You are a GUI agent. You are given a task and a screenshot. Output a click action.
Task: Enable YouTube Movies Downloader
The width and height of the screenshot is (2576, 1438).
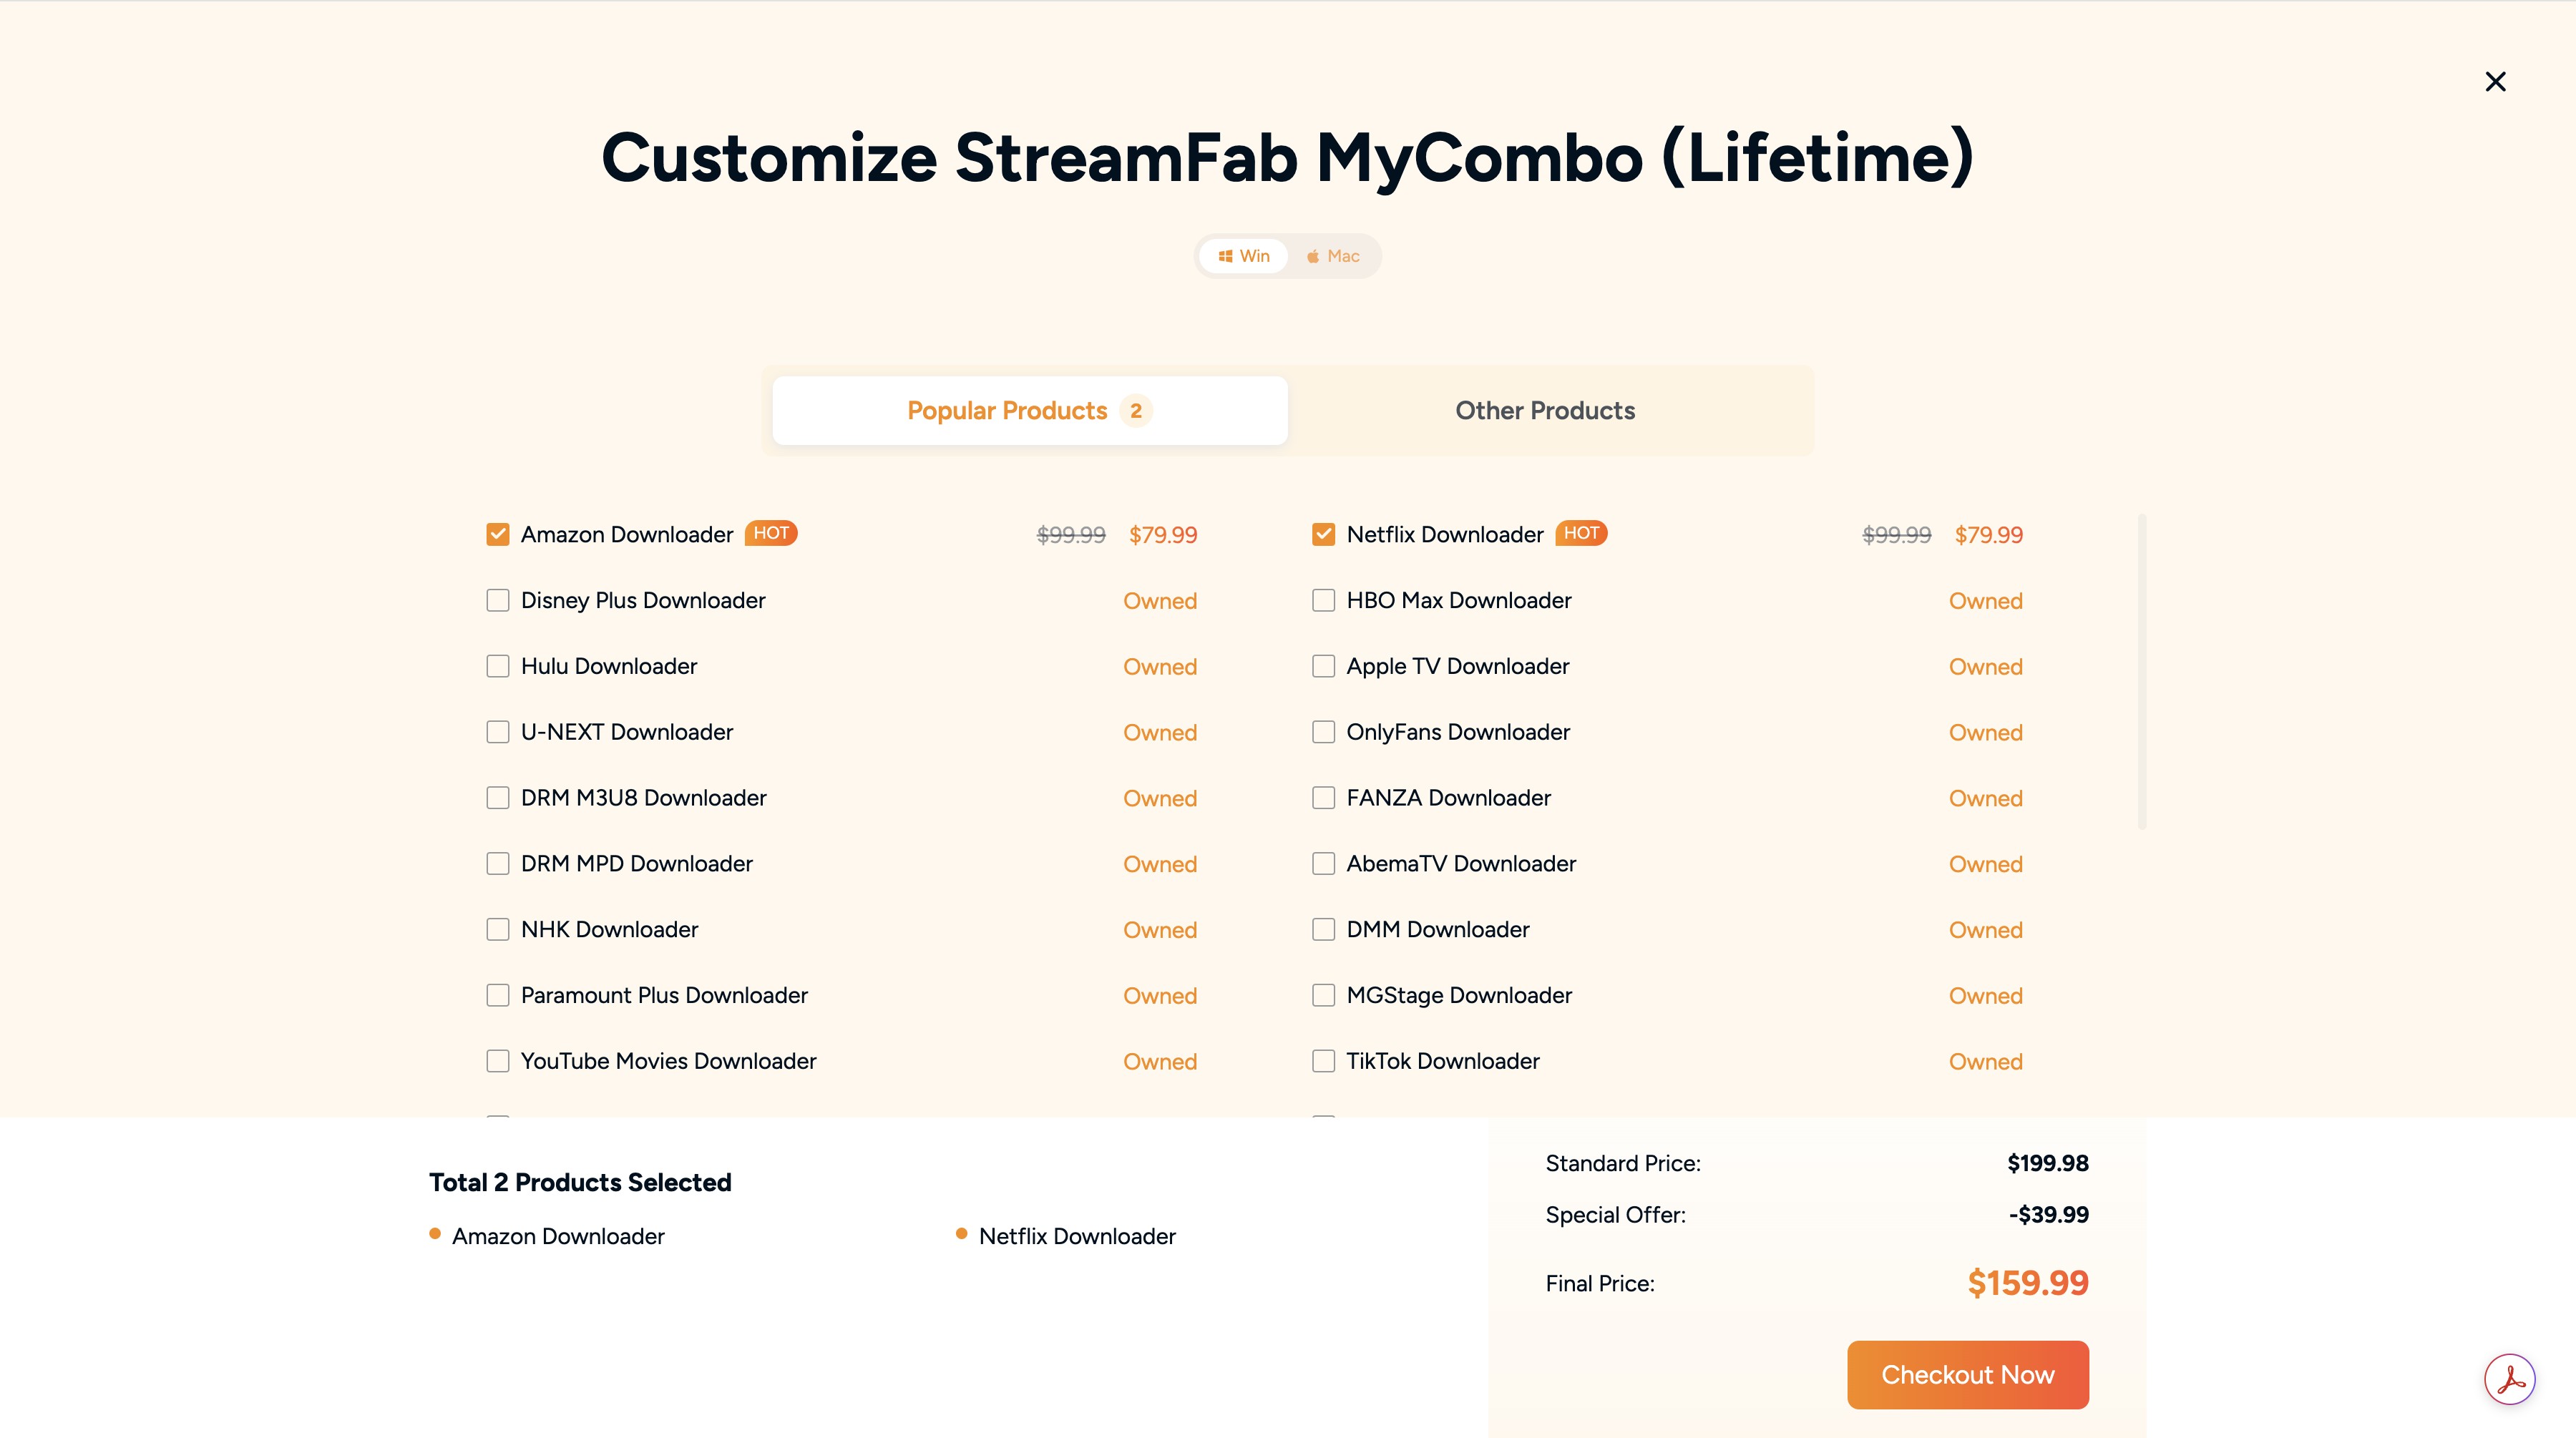click(x=497, y=1061)
